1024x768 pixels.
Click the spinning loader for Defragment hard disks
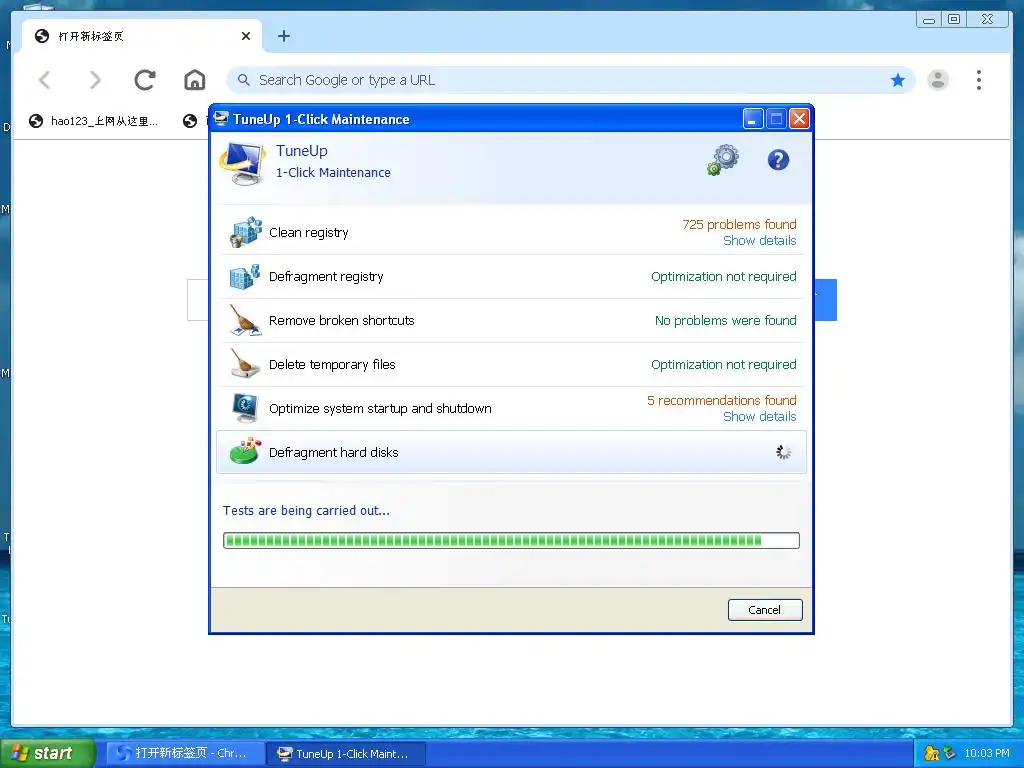coord(783,452)
